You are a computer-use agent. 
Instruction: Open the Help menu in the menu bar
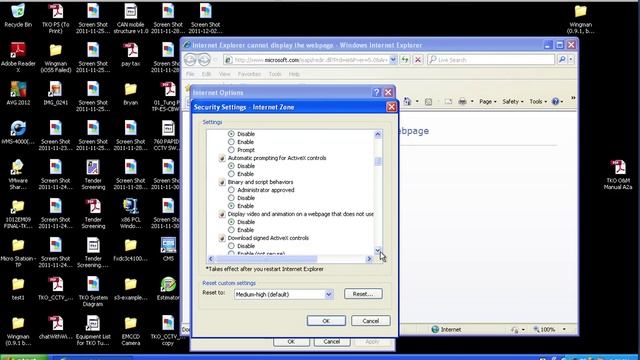(294, 74)
